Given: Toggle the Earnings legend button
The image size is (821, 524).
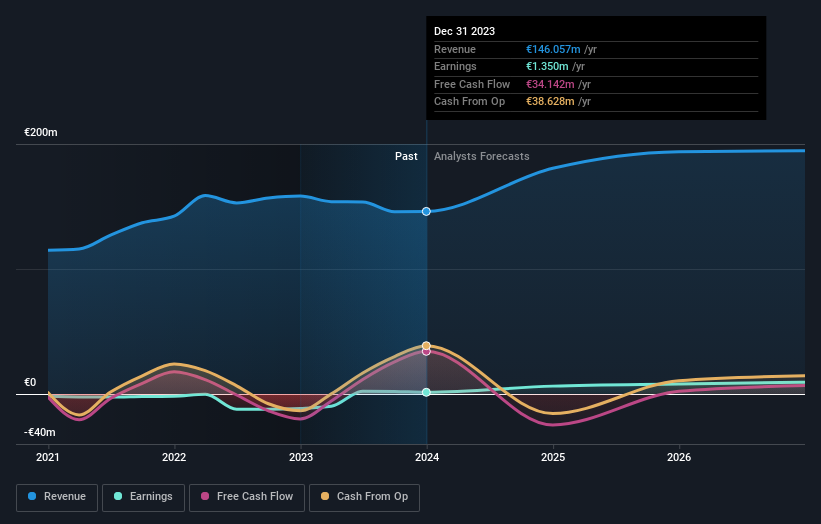Looking at the screenshot, I should click(x=143, y=497).
